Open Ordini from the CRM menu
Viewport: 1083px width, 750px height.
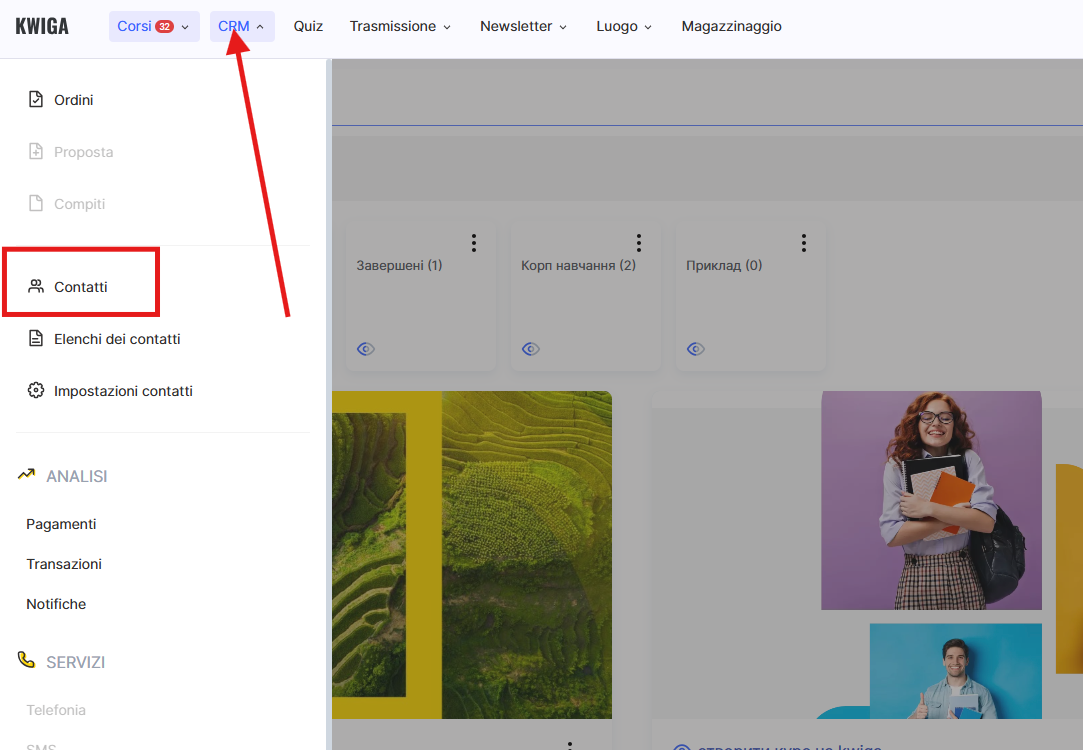pos(73,100)
